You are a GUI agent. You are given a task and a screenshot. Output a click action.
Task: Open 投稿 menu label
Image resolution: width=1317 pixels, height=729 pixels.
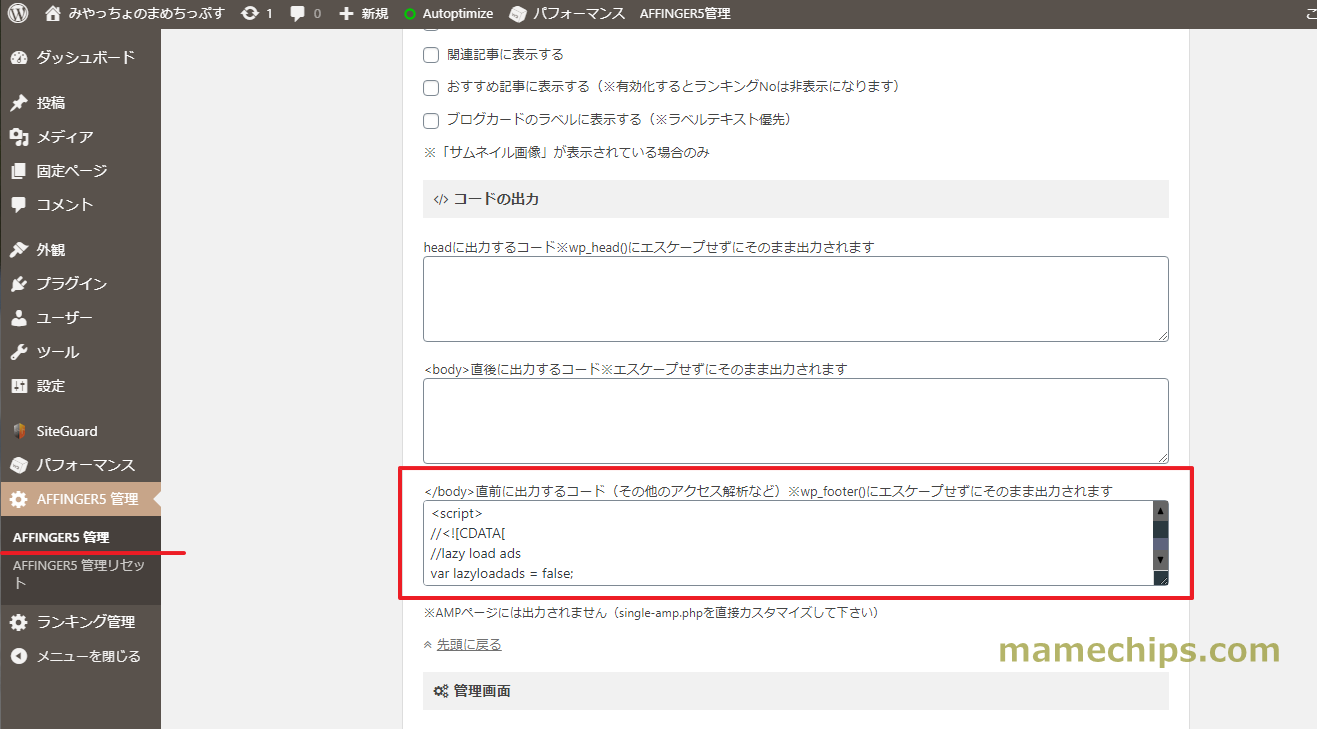point(51,103)
